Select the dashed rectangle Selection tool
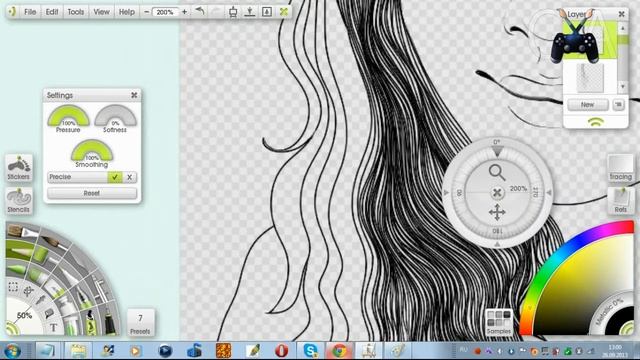 13,287
